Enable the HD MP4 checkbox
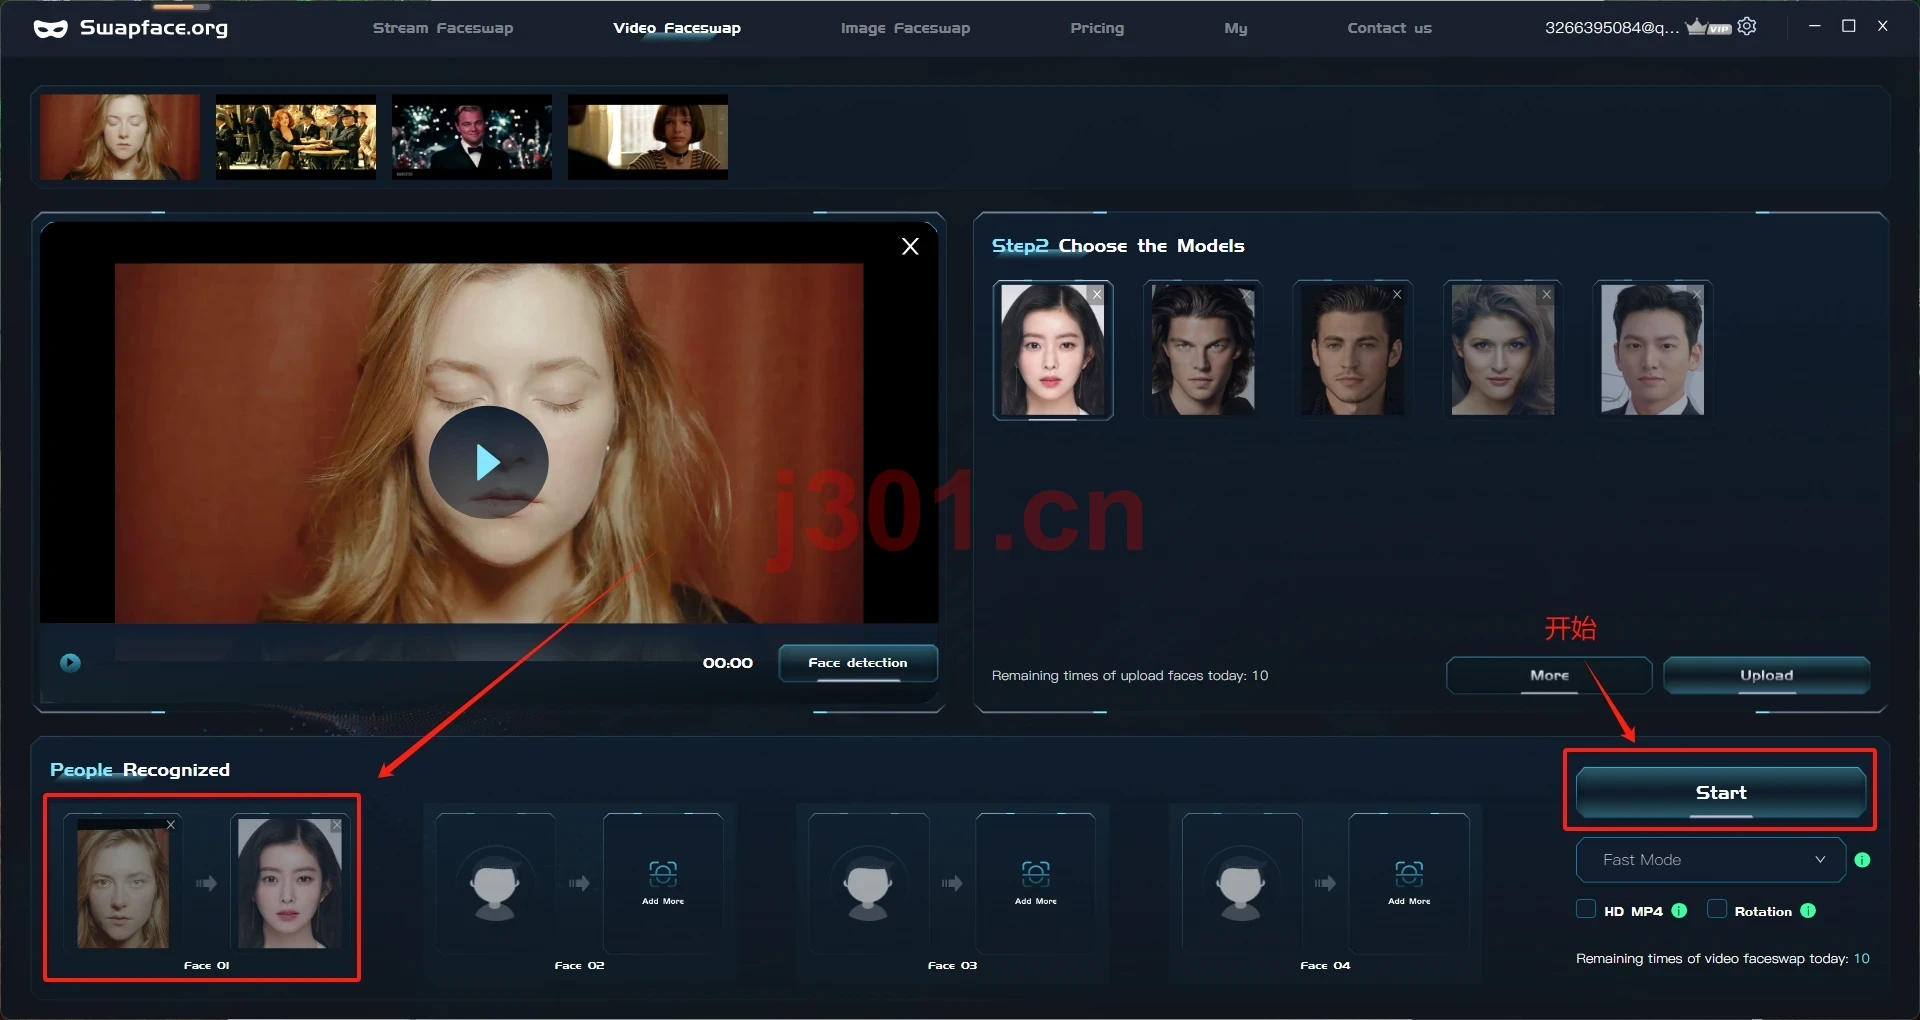1920x1020 pixels. (1586, 909)
